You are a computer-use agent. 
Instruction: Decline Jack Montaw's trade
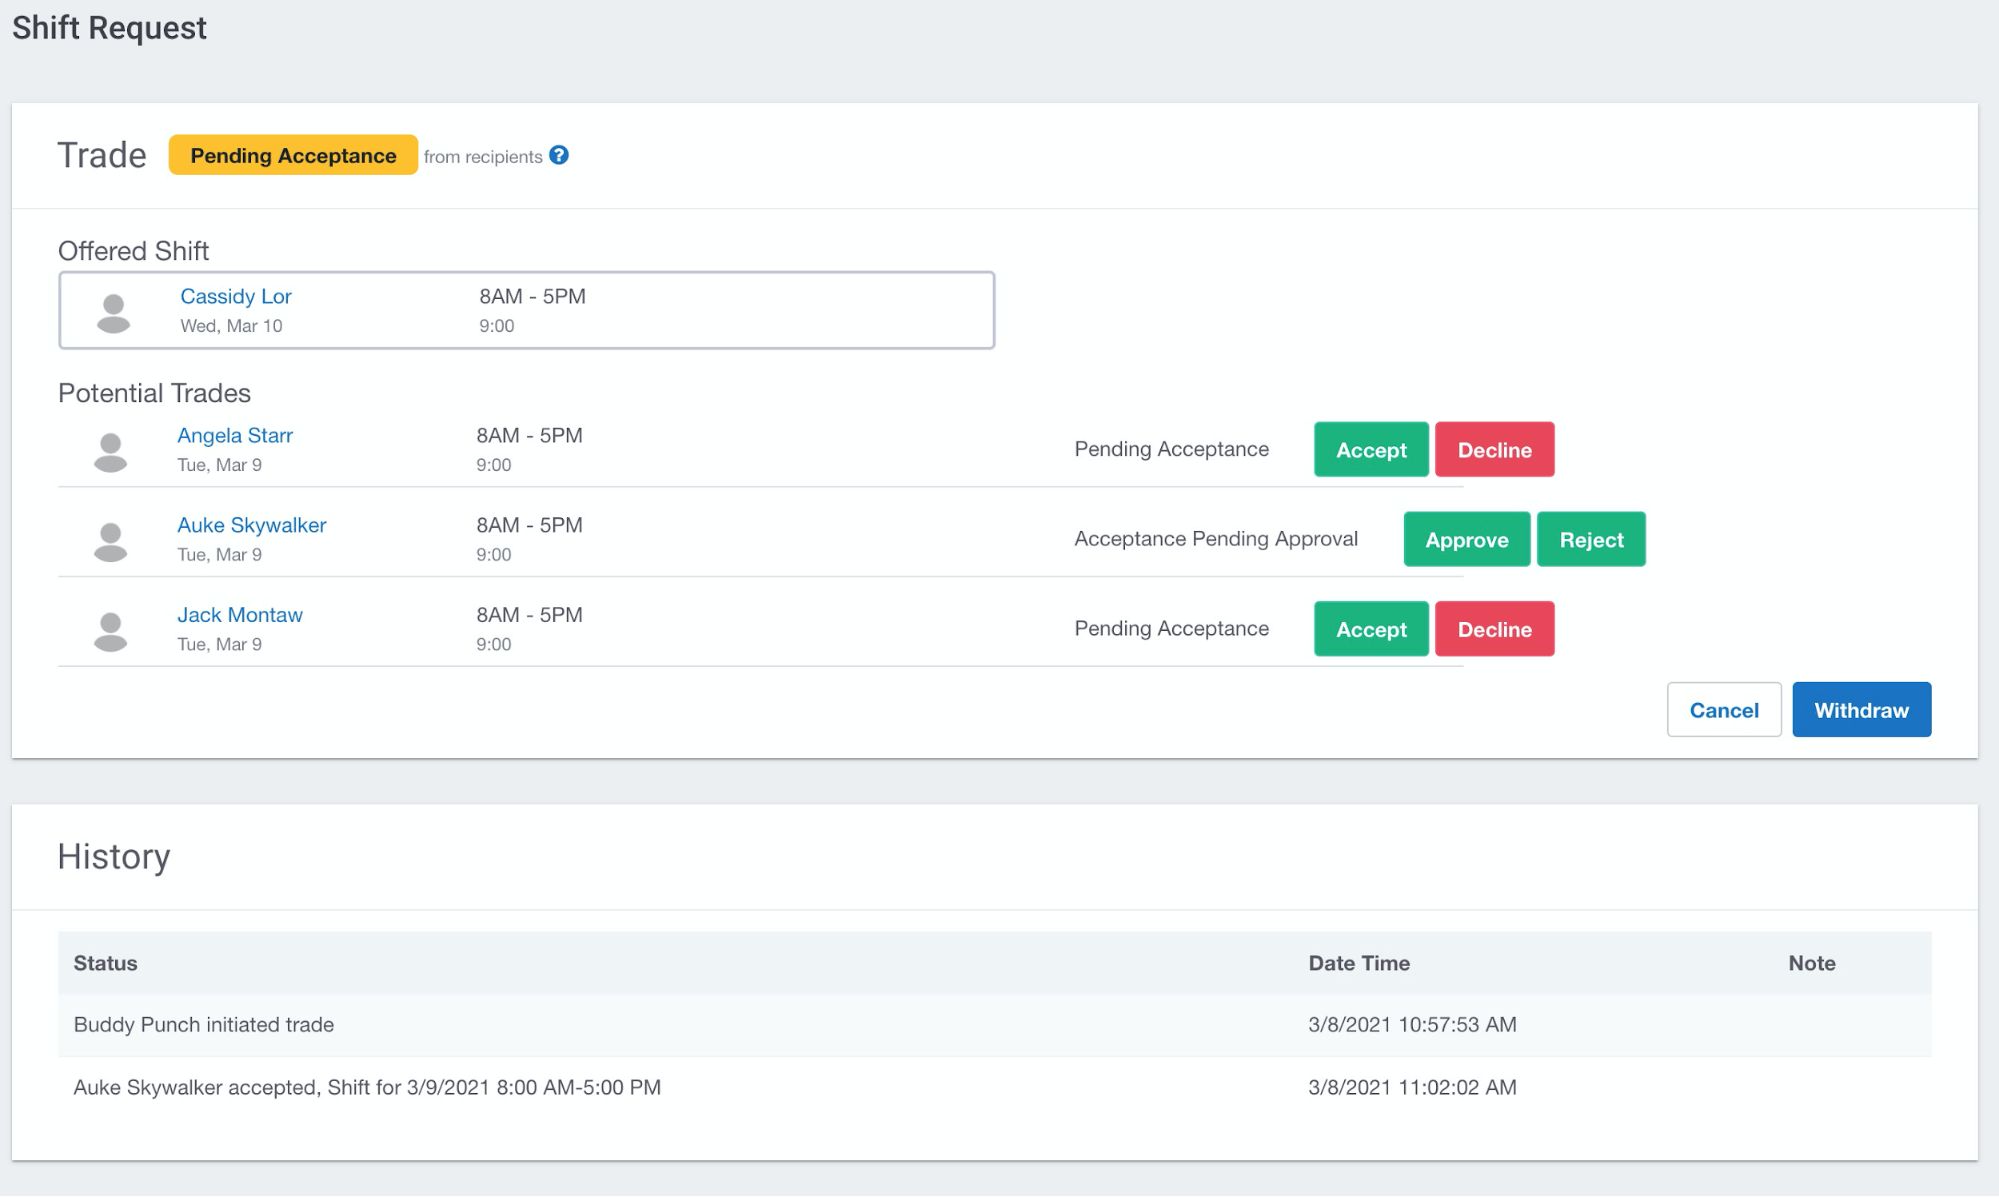1494,630
